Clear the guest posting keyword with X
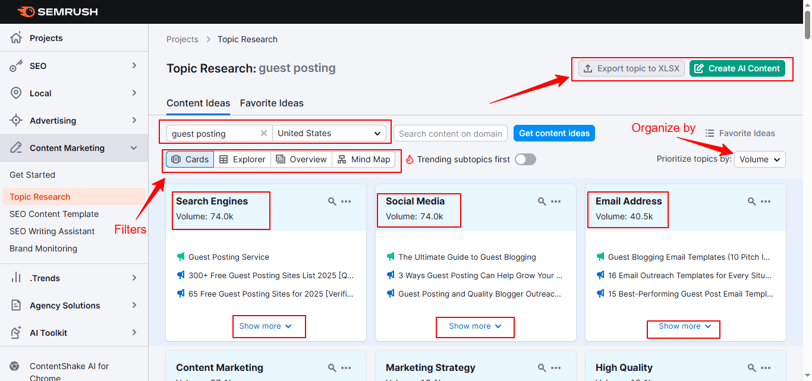The width and height of the screenshot is (812, 381). (x=264, y=134)
